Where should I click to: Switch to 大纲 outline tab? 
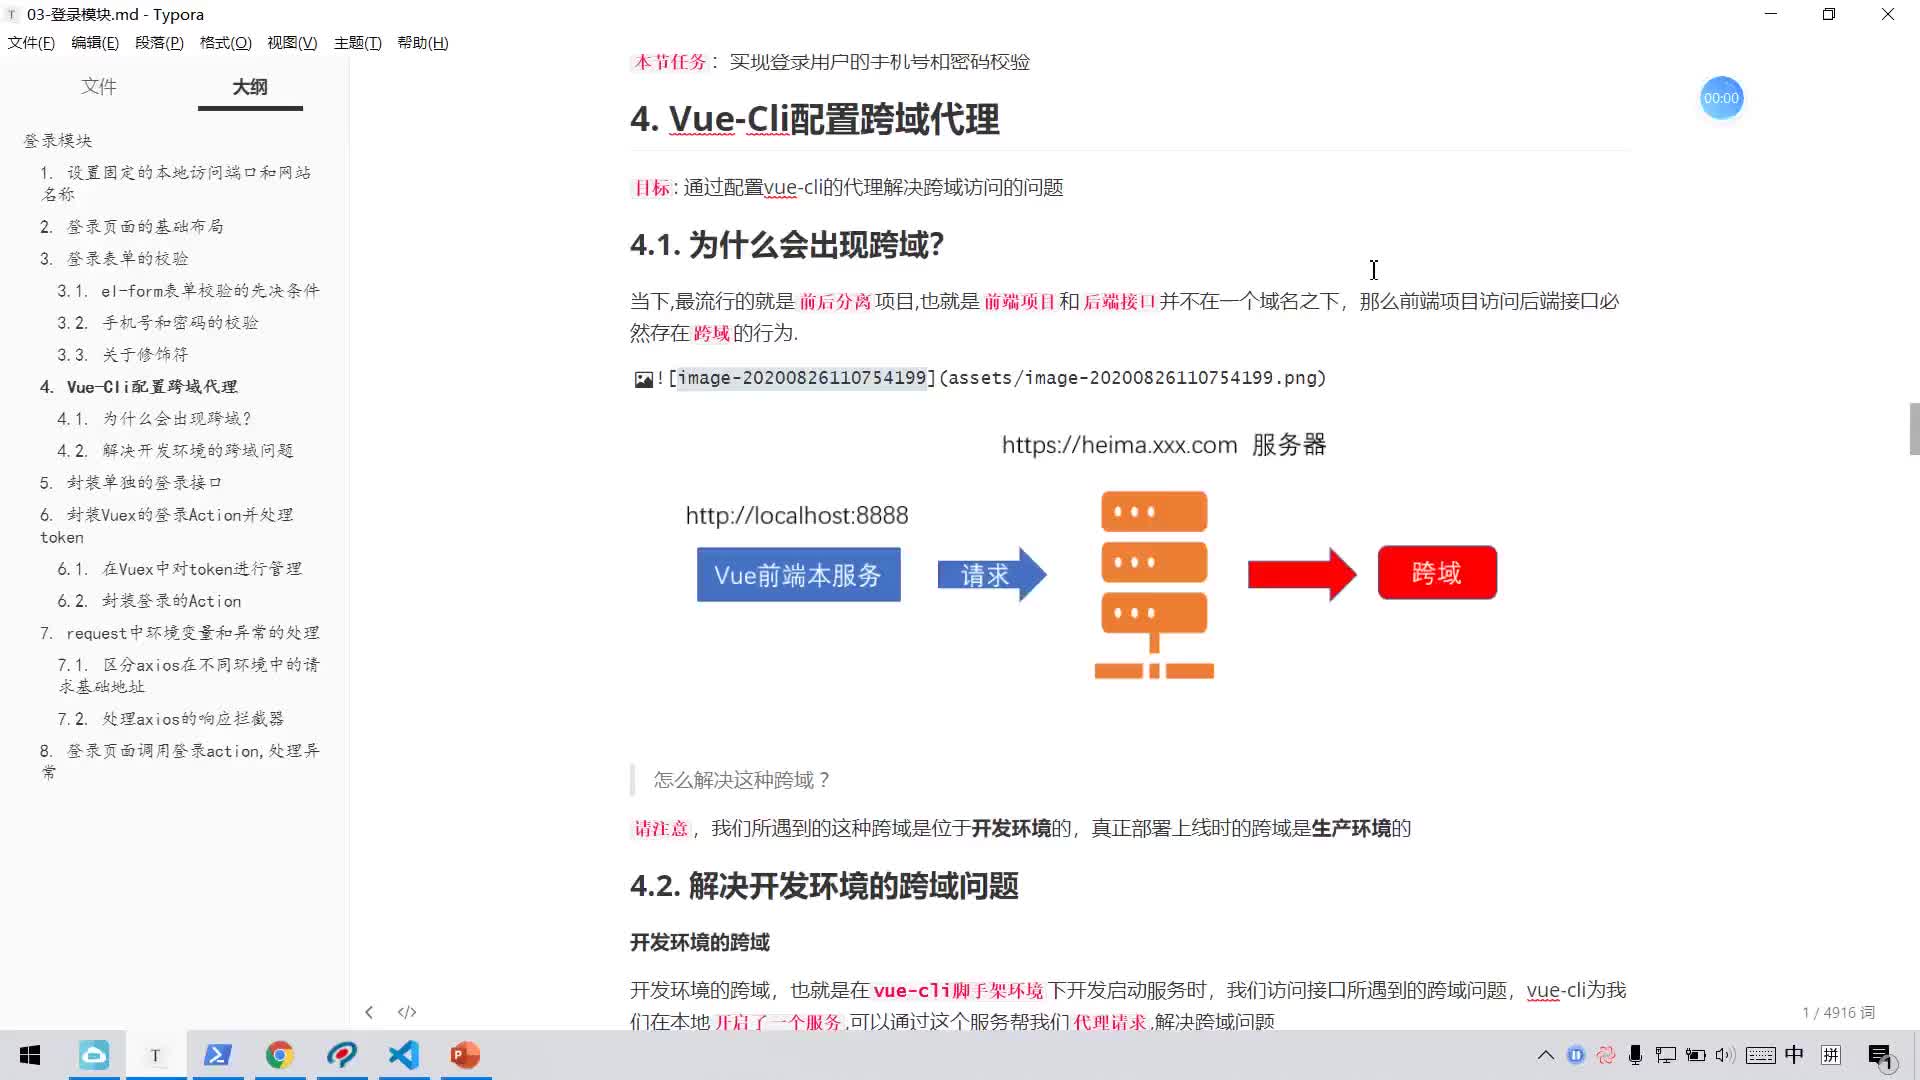tap(251, 86)
